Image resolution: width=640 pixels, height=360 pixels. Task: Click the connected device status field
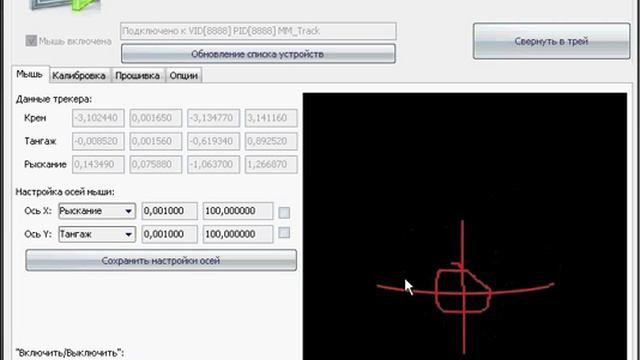click(x=258, y=31)
